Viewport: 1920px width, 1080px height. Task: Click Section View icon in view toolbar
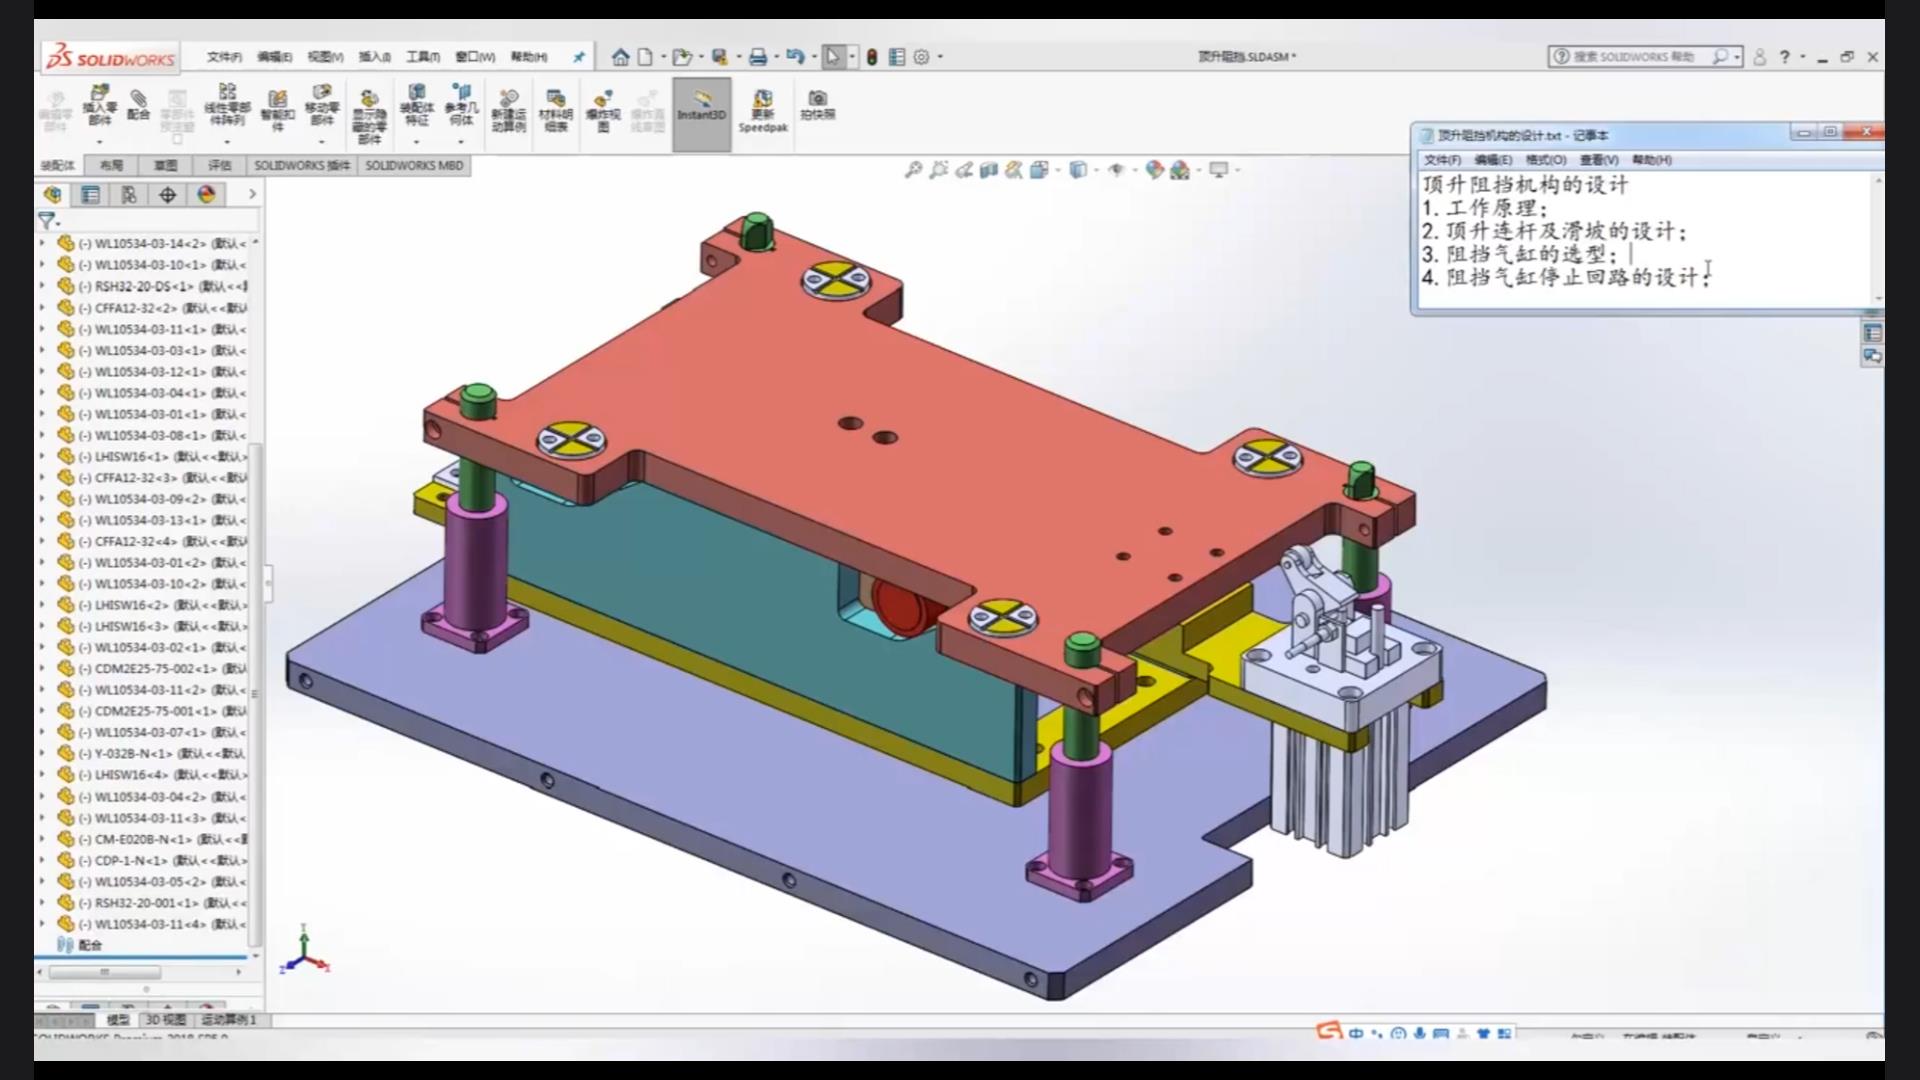point(989,170)
